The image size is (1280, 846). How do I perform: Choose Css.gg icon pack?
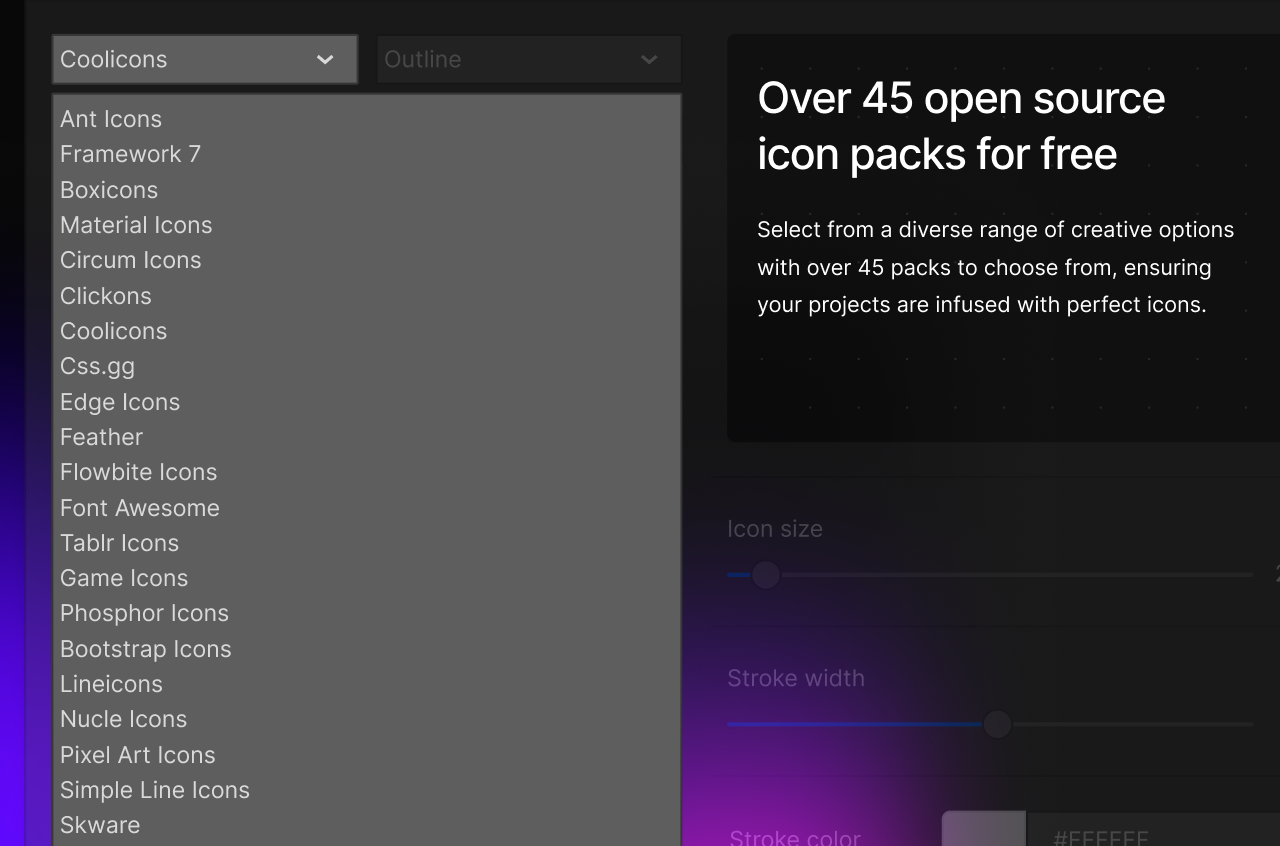(x=366, y=366)
